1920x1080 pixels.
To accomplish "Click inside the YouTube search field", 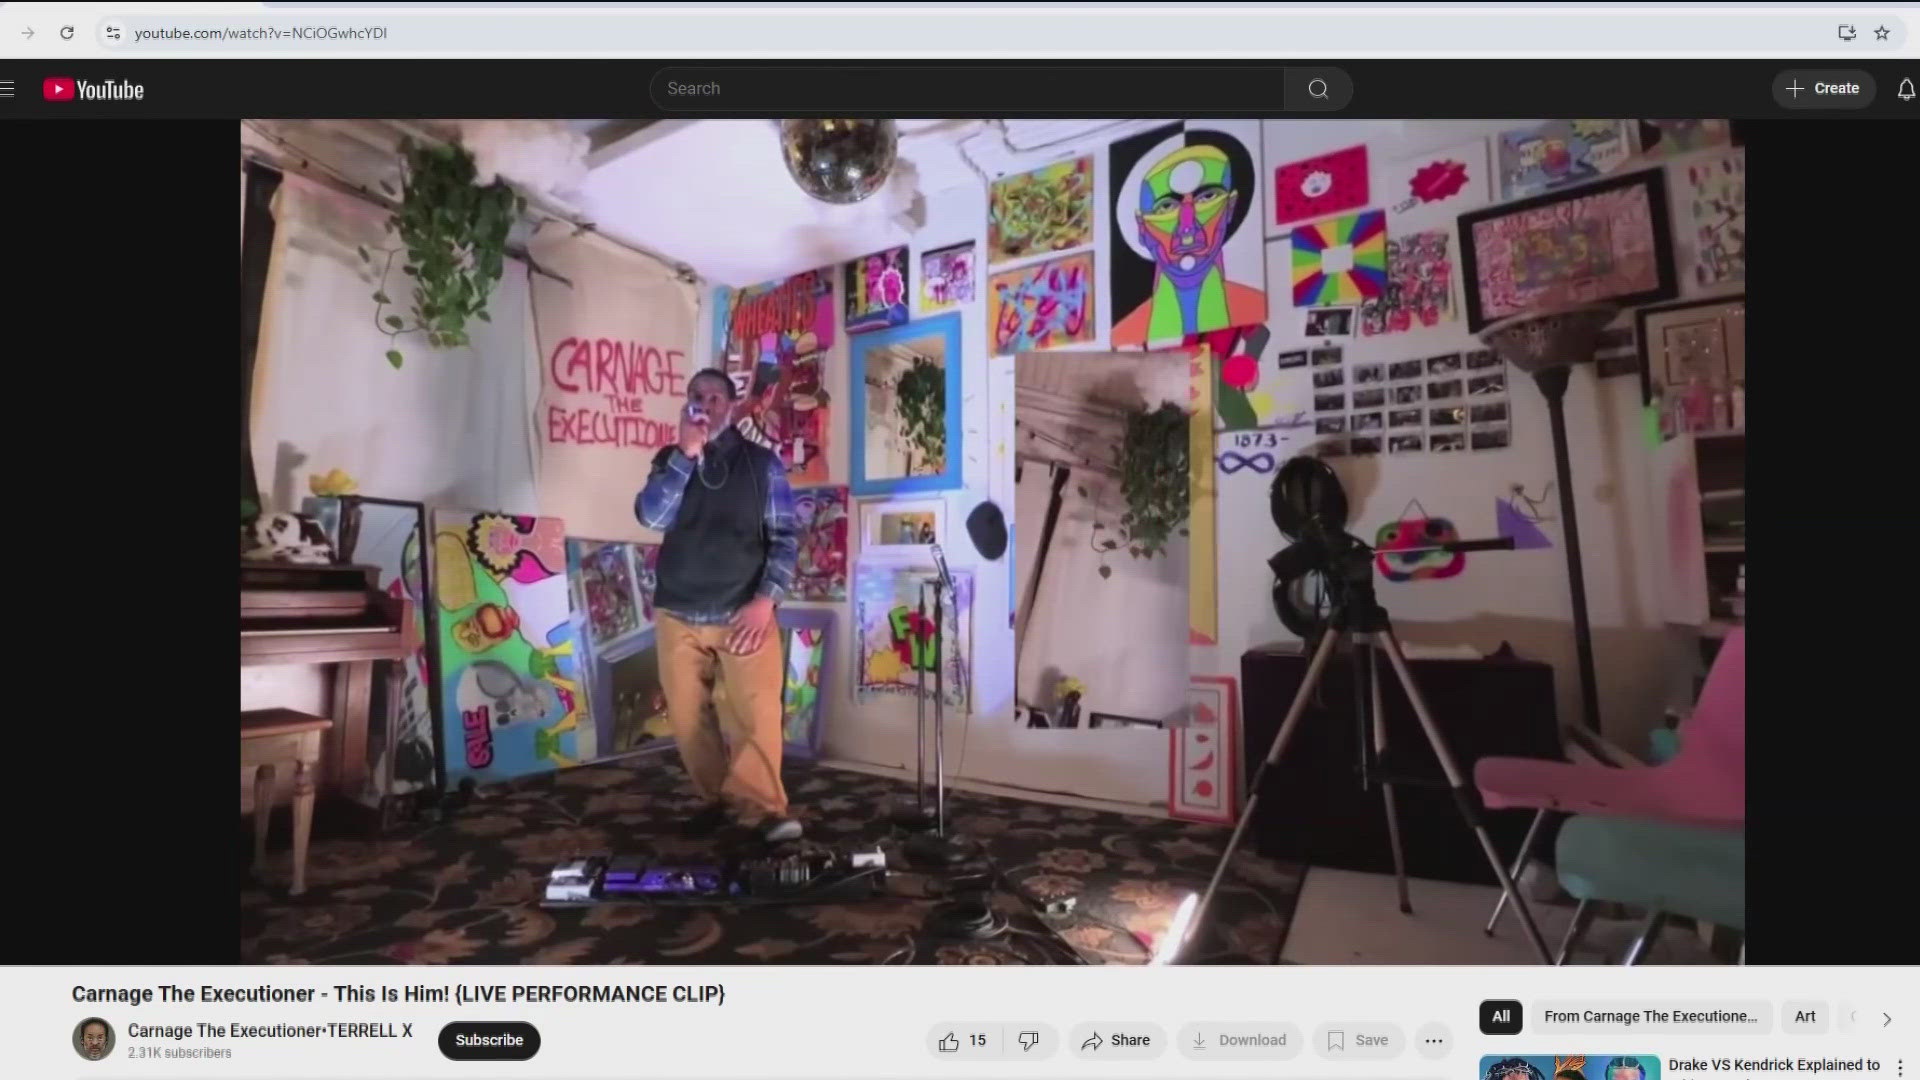I will tap(965, 89).
